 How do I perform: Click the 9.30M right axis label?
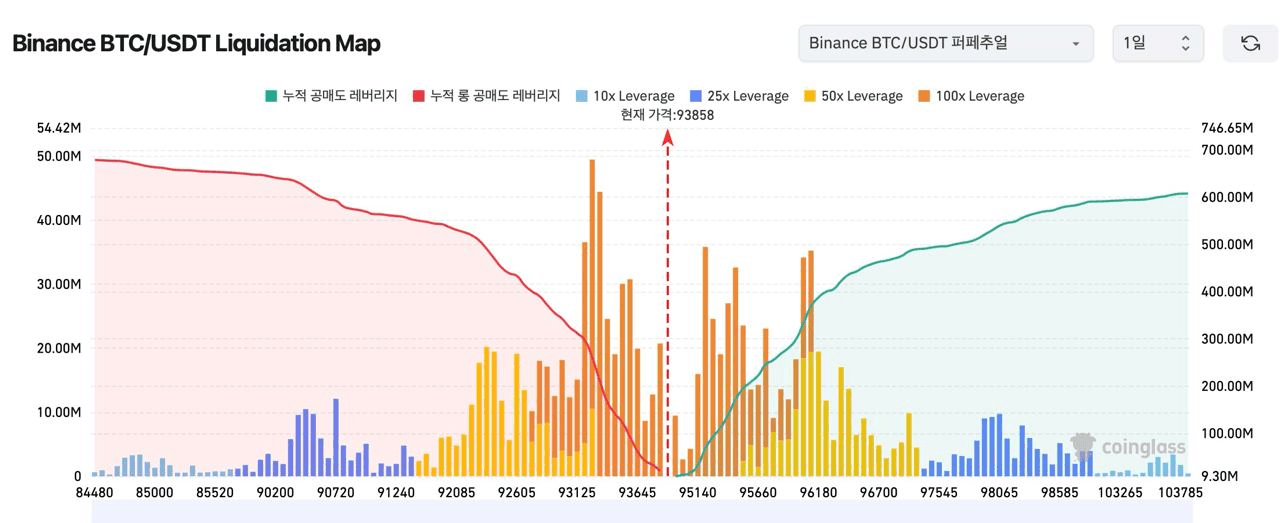1219,476
